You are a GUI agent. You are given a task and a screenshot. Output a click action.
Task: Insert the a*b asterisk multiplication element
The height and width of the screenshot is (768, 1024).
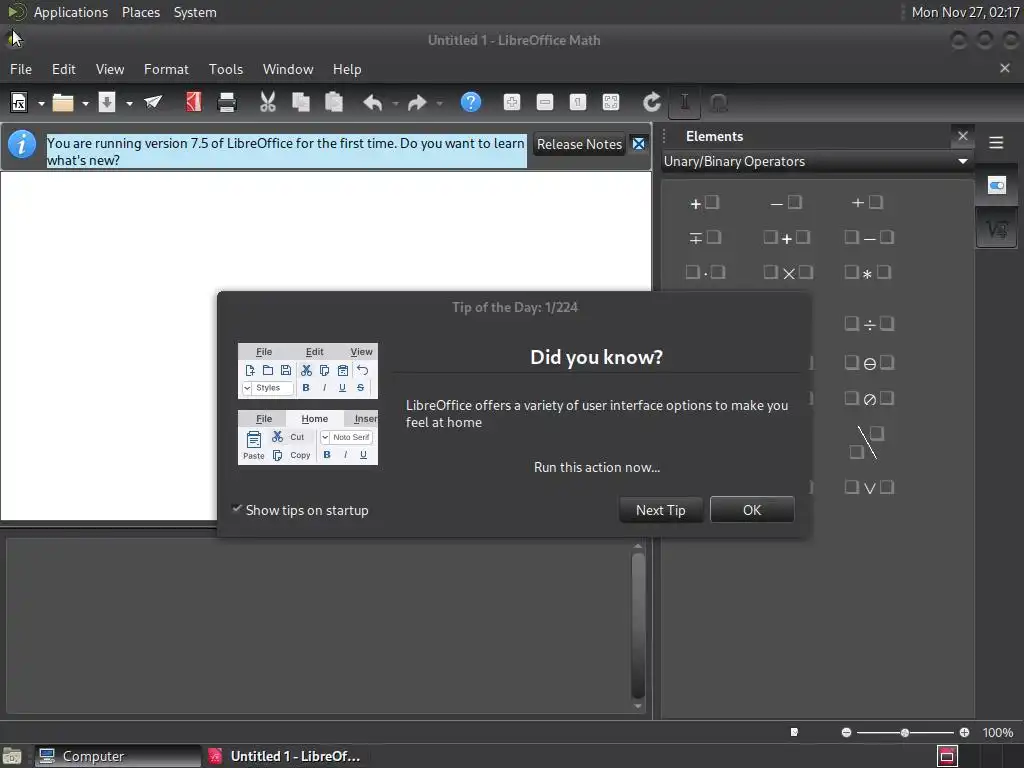click(x=867, y=273)
